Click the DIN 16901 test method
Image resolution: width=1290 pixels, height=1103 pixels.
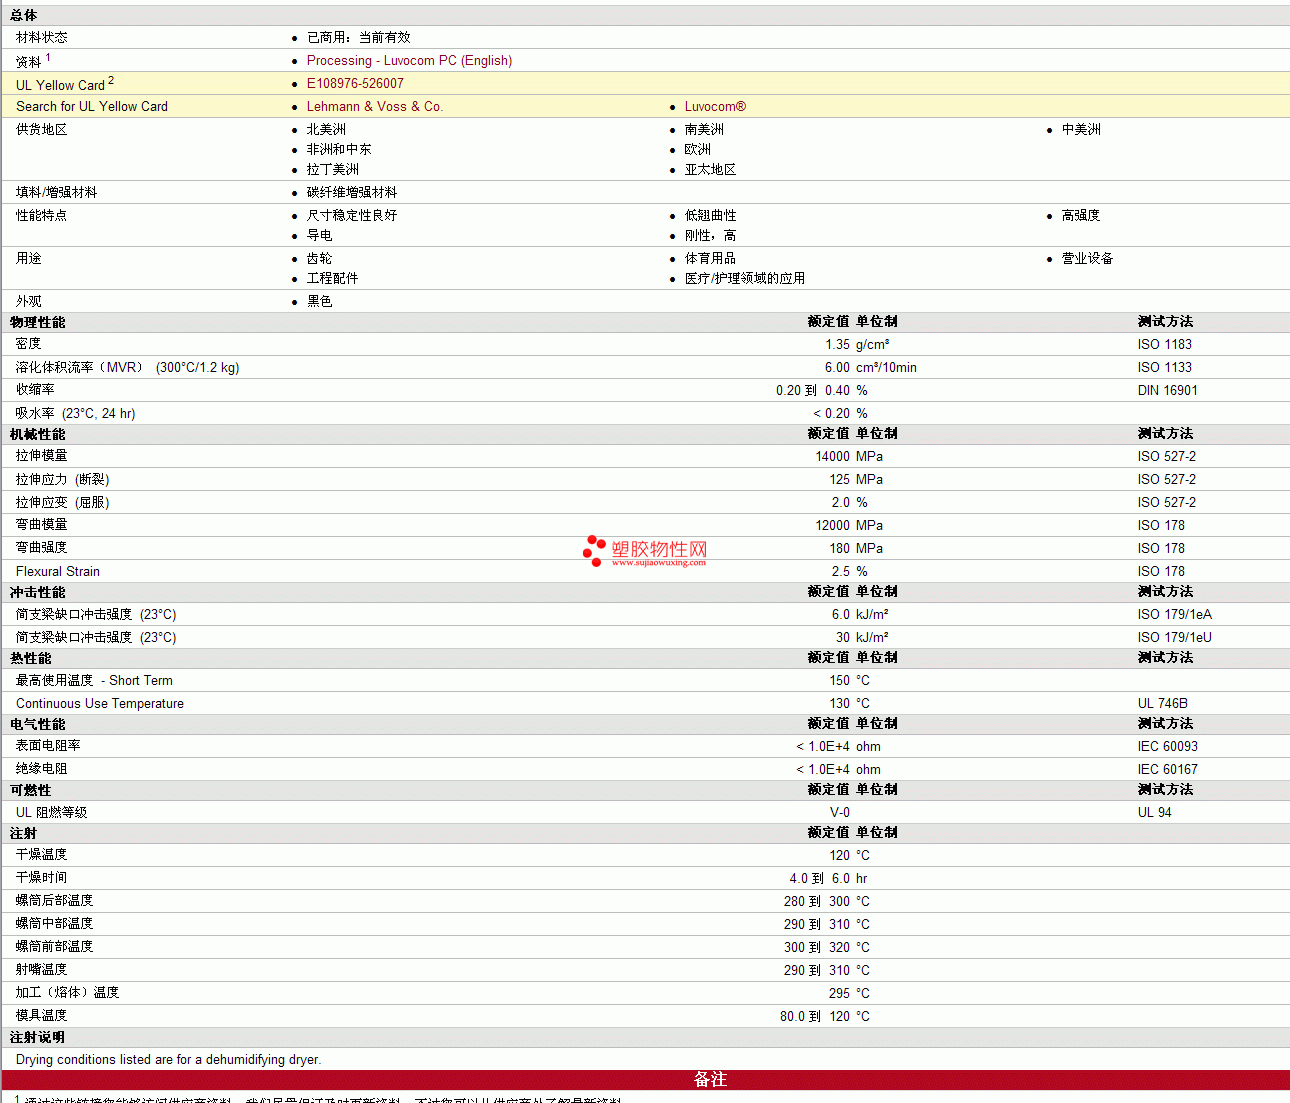click(x=1167, y=390)
